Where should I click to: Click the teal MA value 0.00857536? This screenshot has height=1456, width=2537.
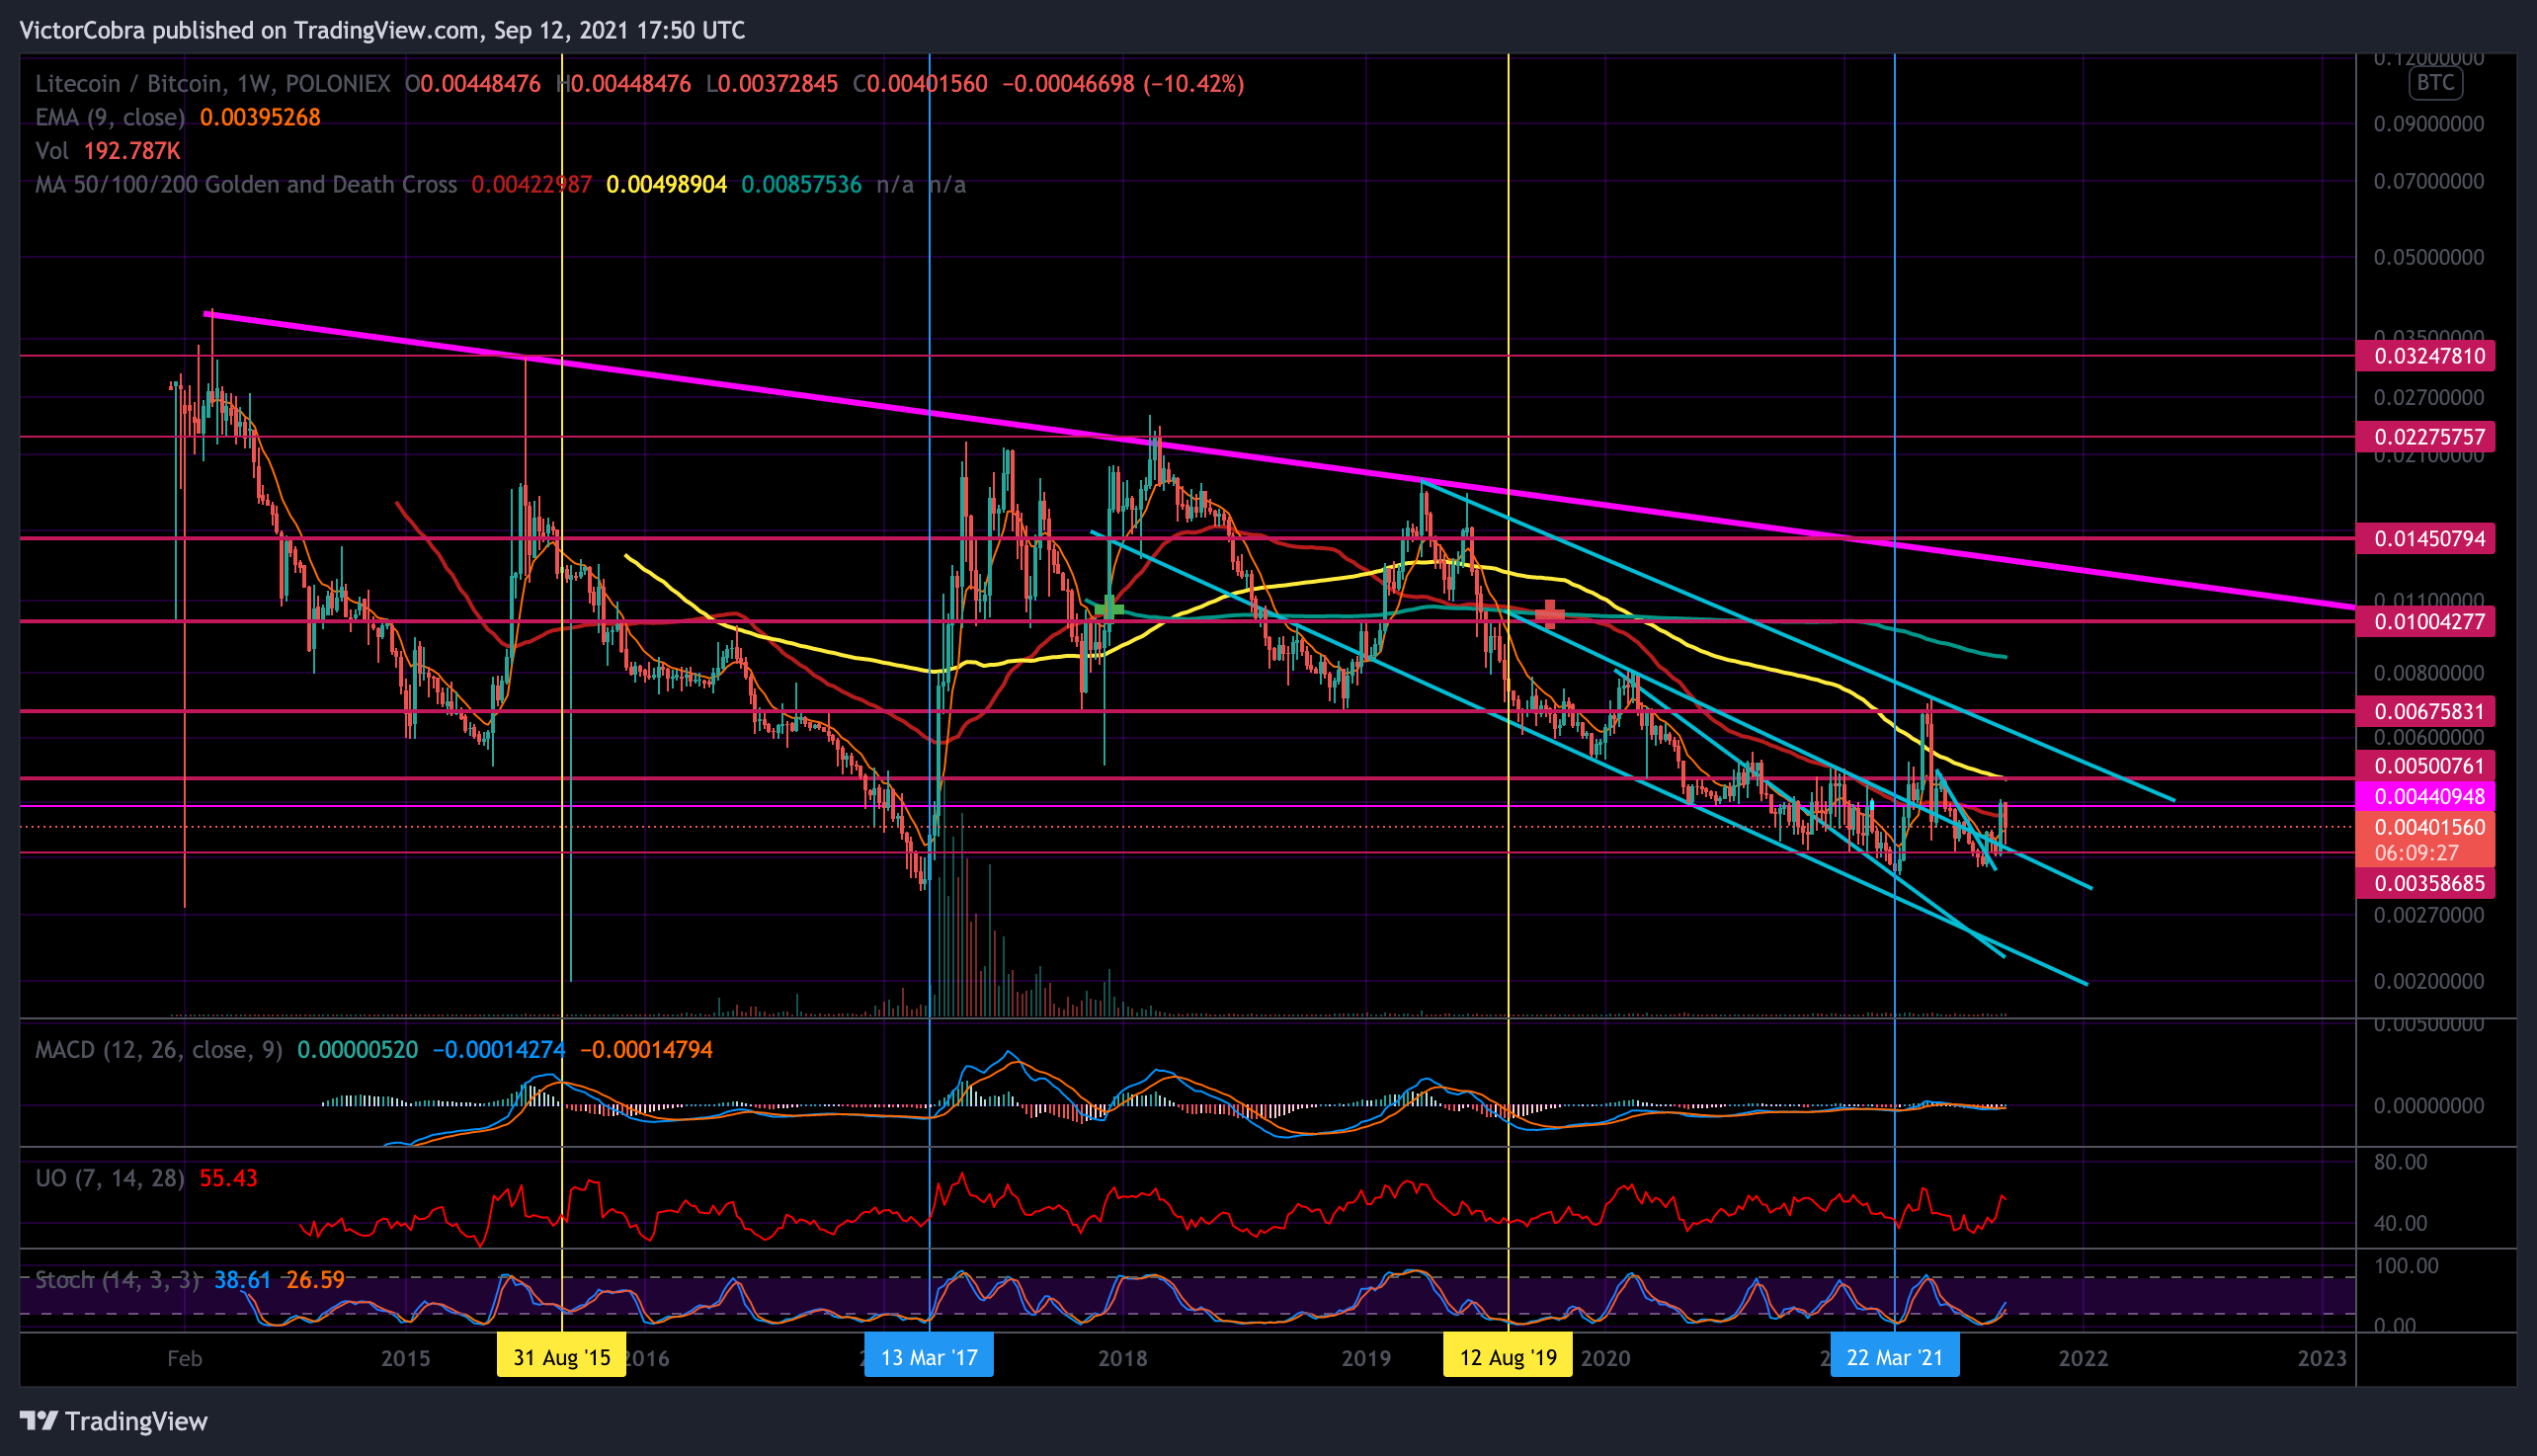pos(801,185)
